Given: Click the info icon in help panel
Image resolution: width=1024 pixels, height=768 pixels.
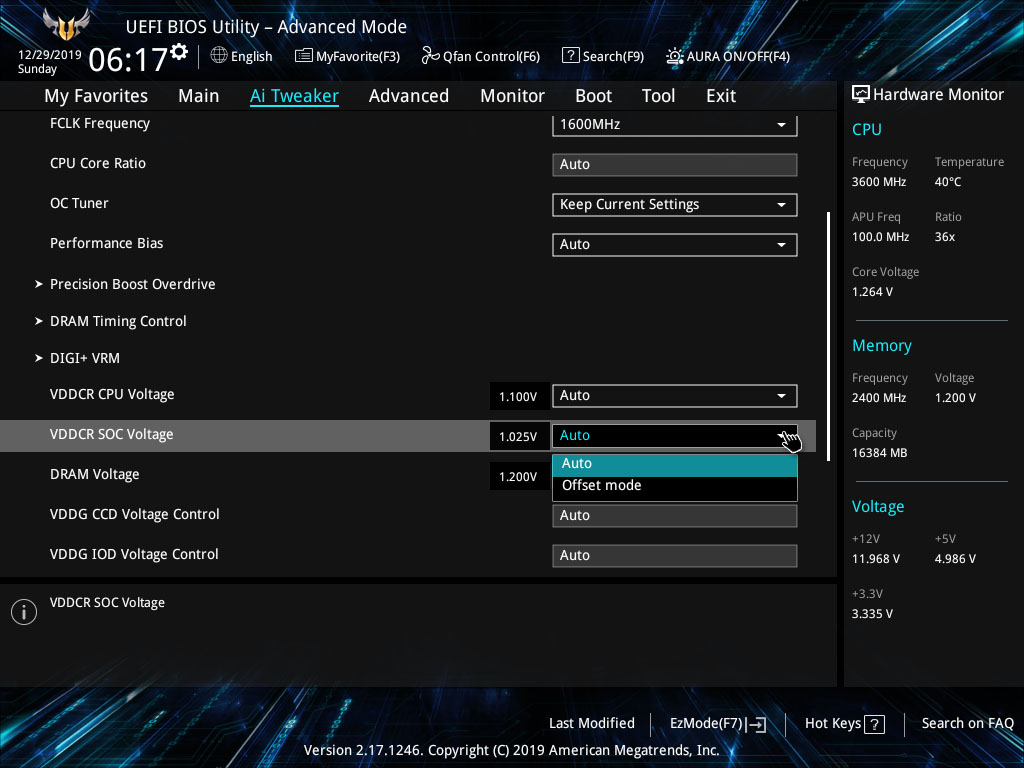Looking at the screenshot, I should pos(24,612).
